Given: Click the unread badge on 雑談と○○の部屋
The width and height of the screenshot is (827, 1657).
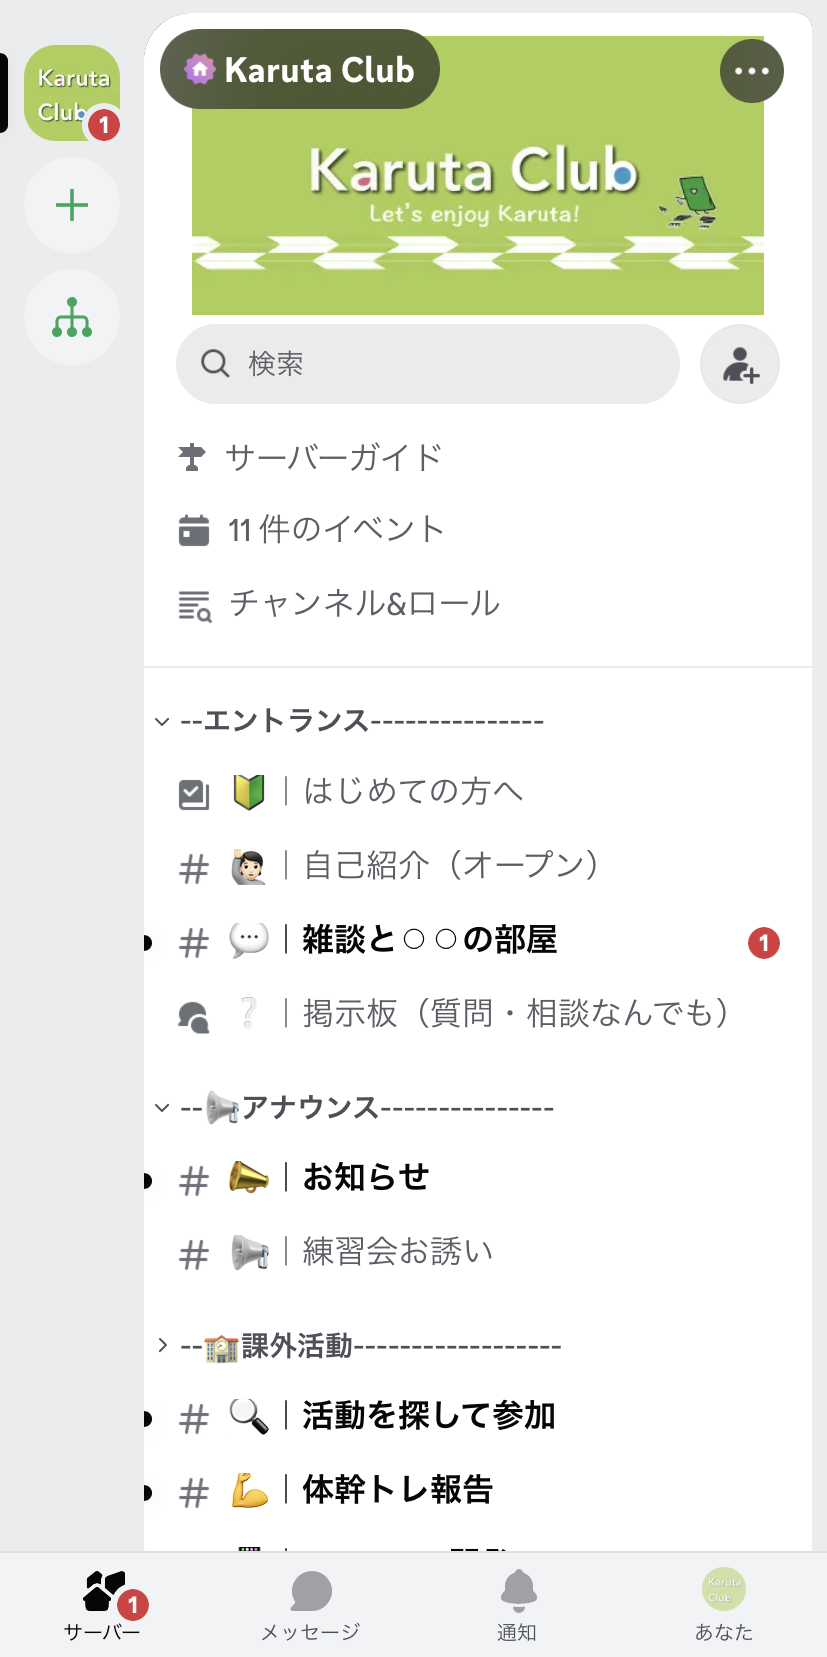Looking at the screenshot, I should (764, 941).
